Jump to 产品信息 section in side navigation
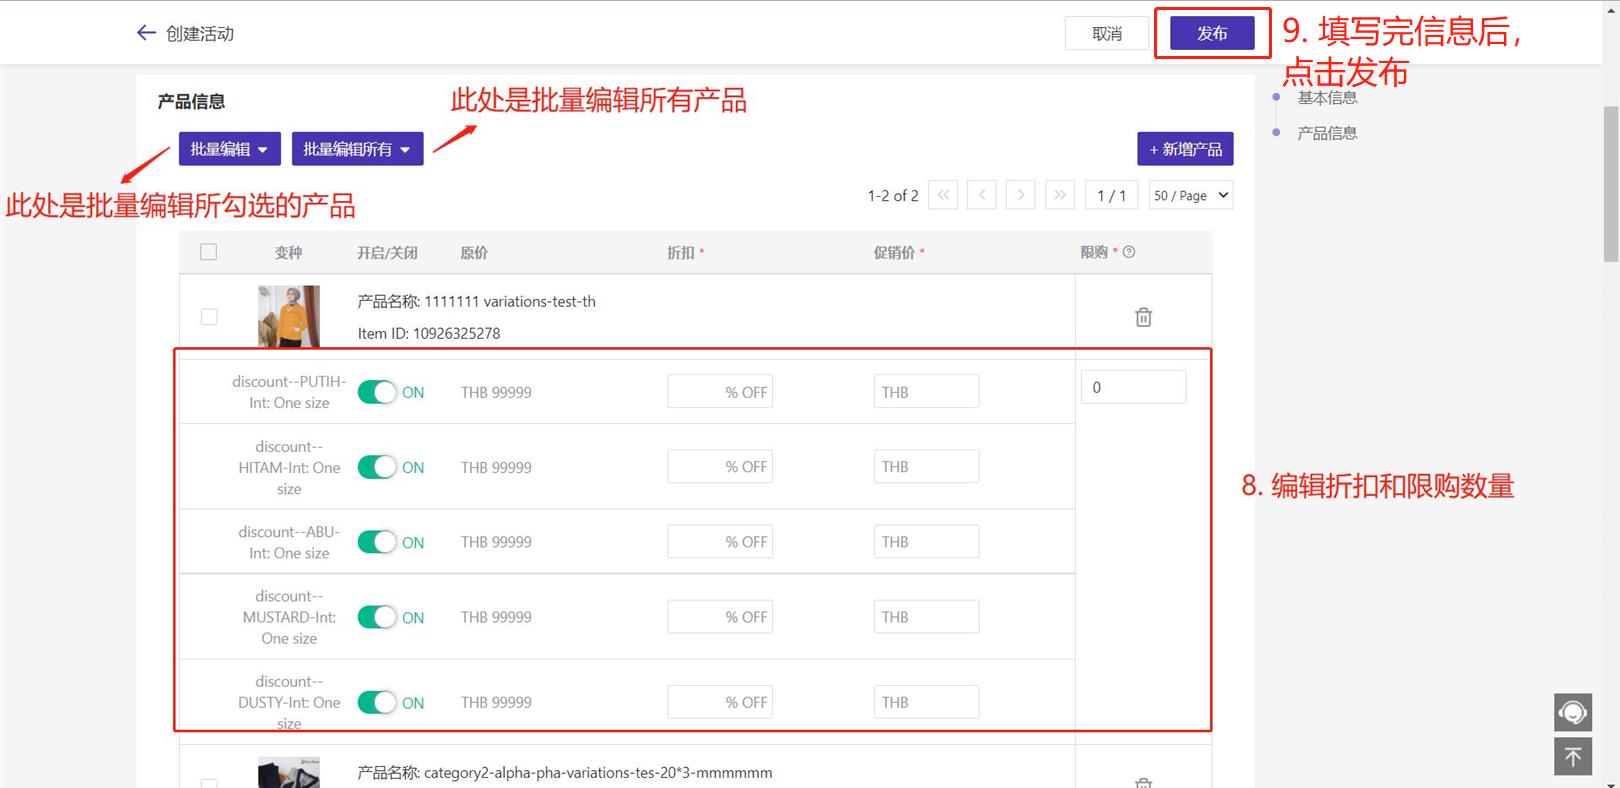The image size is (1620, 788). 1327,133
